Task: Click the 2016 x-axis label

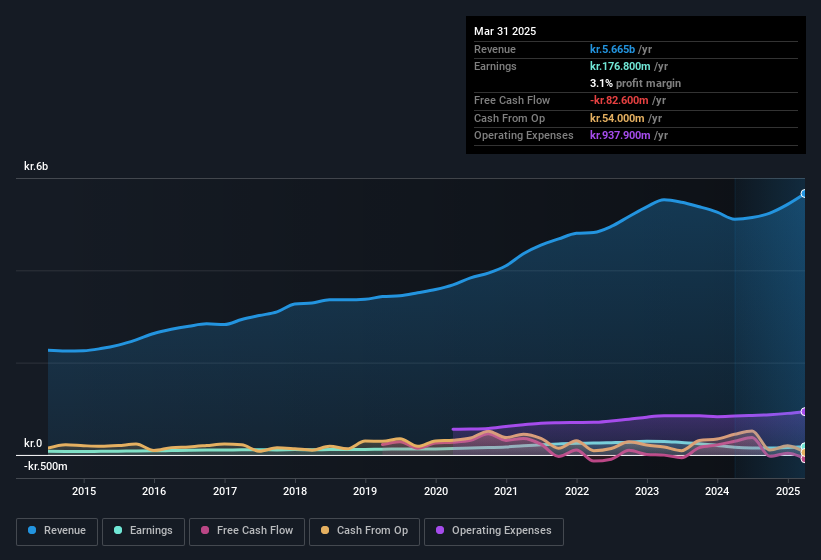Action: tap(154, 491)
